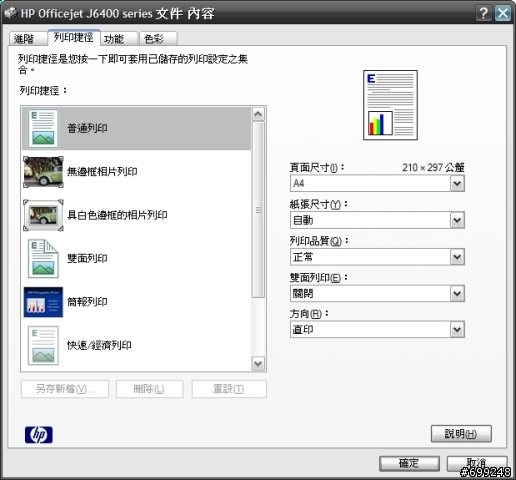Select the 雙面列印 list entry text

[x=87, y=259]
